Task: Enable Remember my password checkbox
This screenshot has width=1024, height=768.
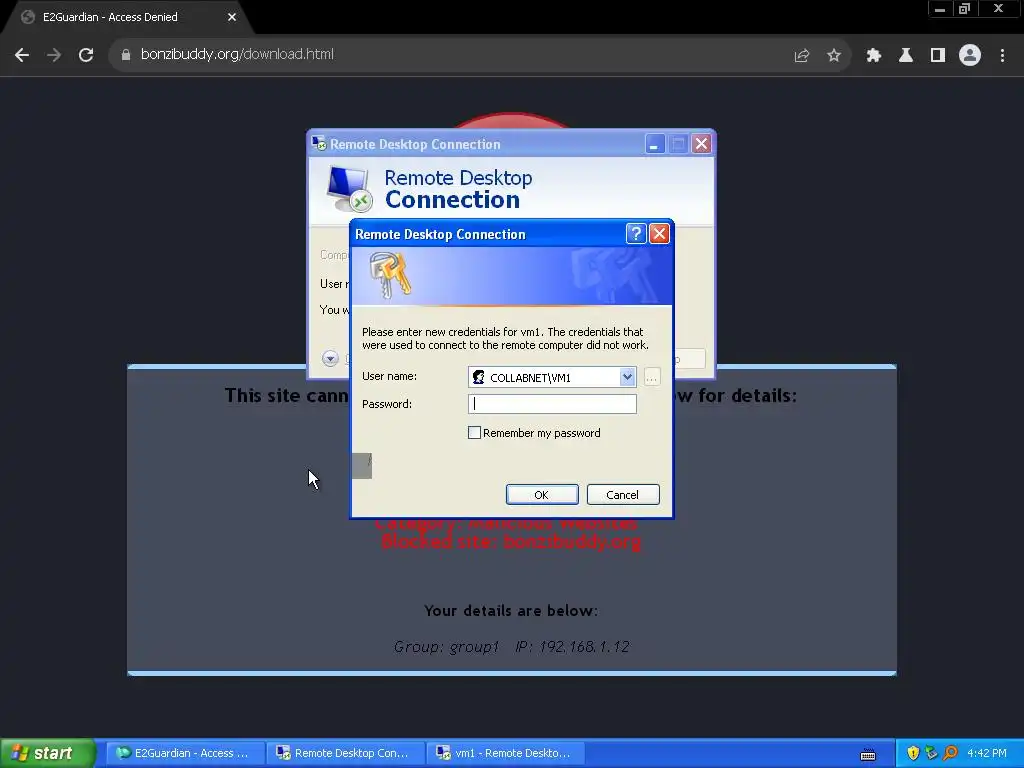Action: pyautogui.click(x=475, y=432)
